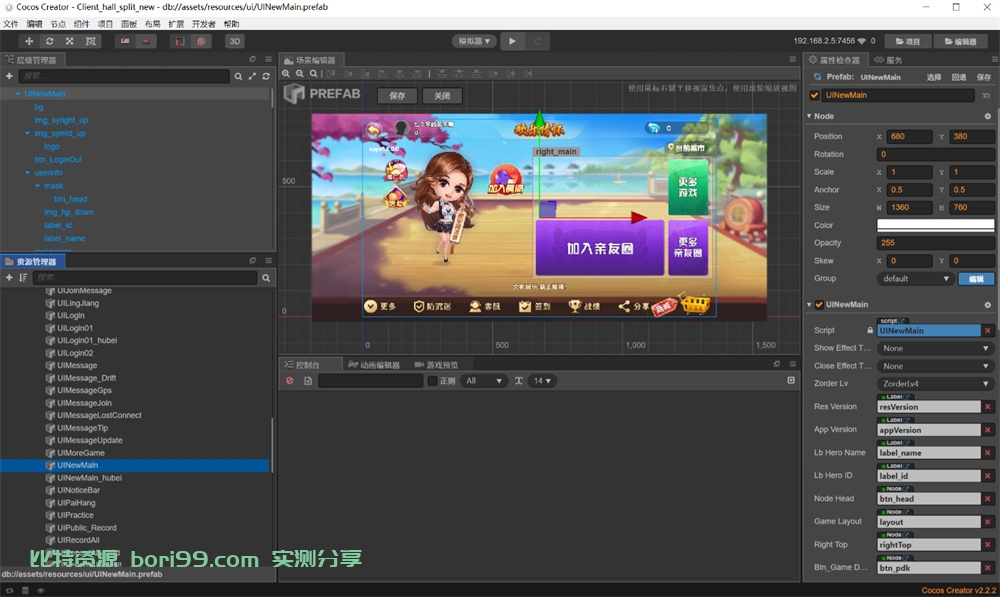Remove the Node Head btn_head reference

[987, 499]
